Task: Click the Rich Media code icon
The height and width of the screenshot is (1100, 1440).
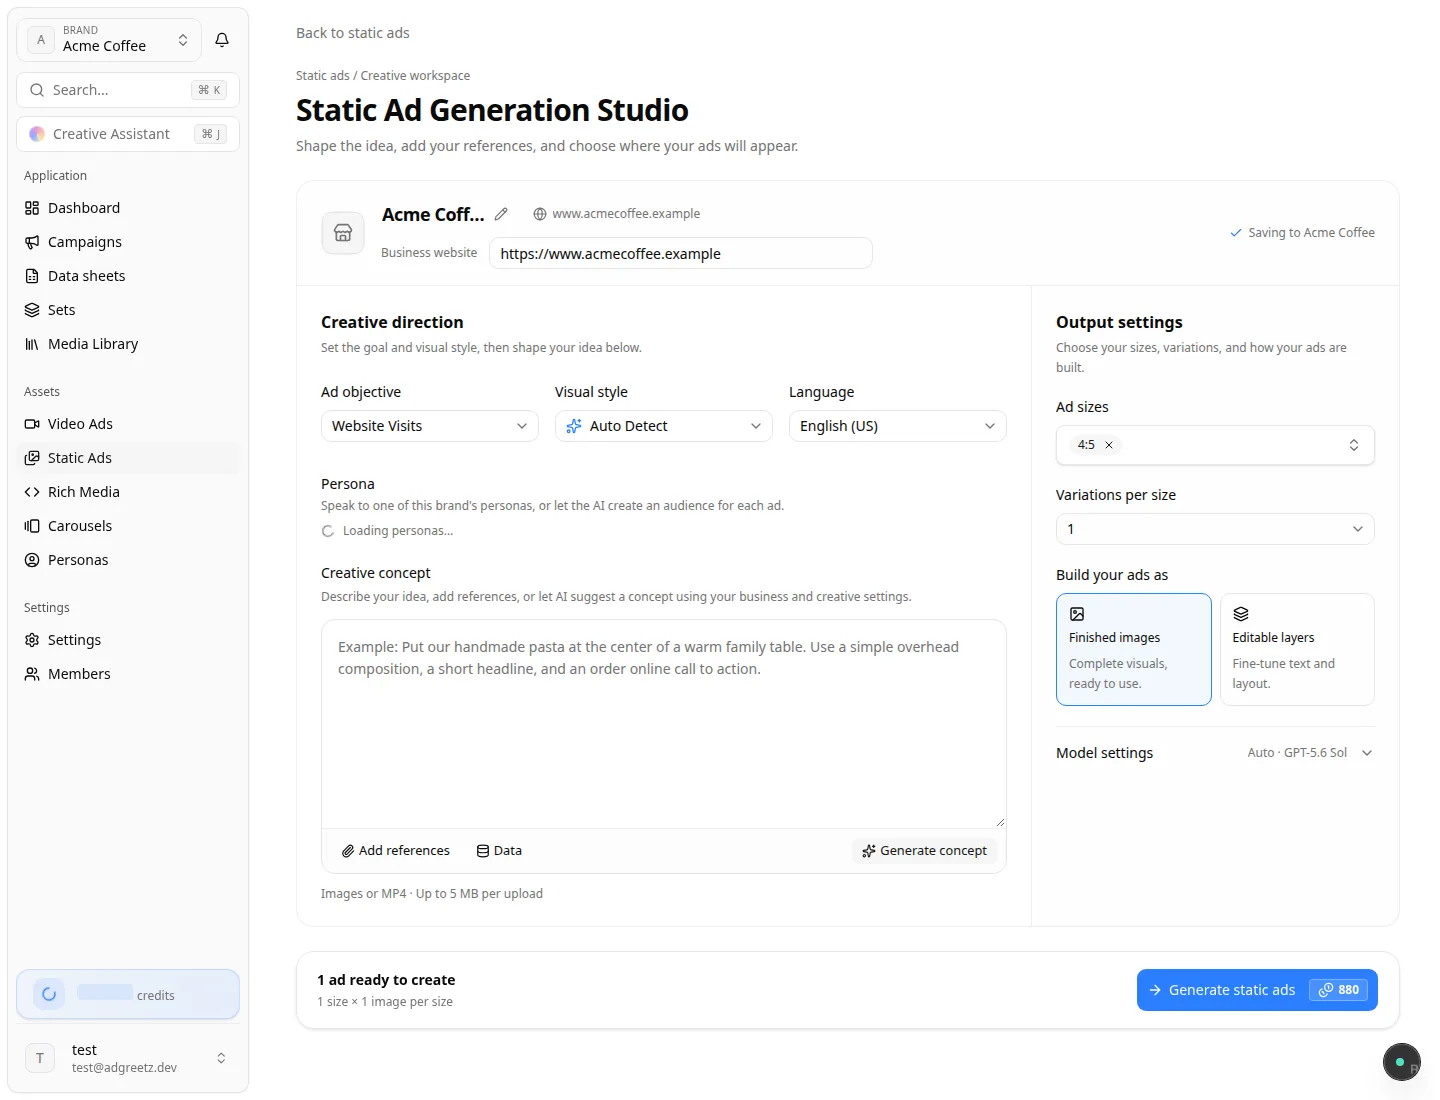Action: 32,492
